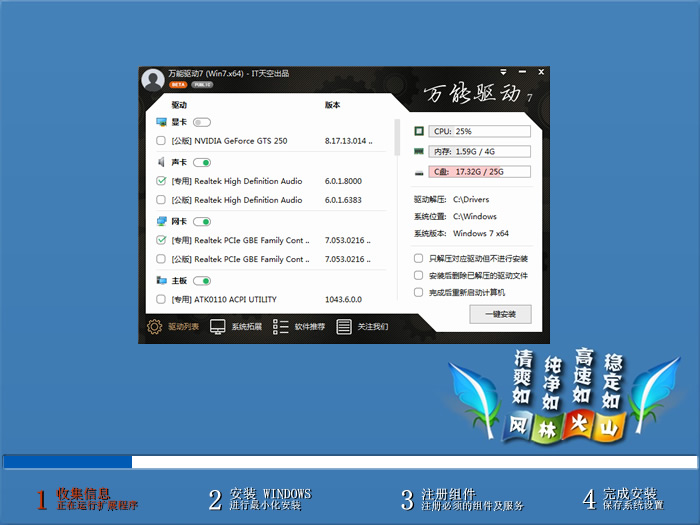Click the 一键安装 button
The image size is (700, 525).
(500, 314)
